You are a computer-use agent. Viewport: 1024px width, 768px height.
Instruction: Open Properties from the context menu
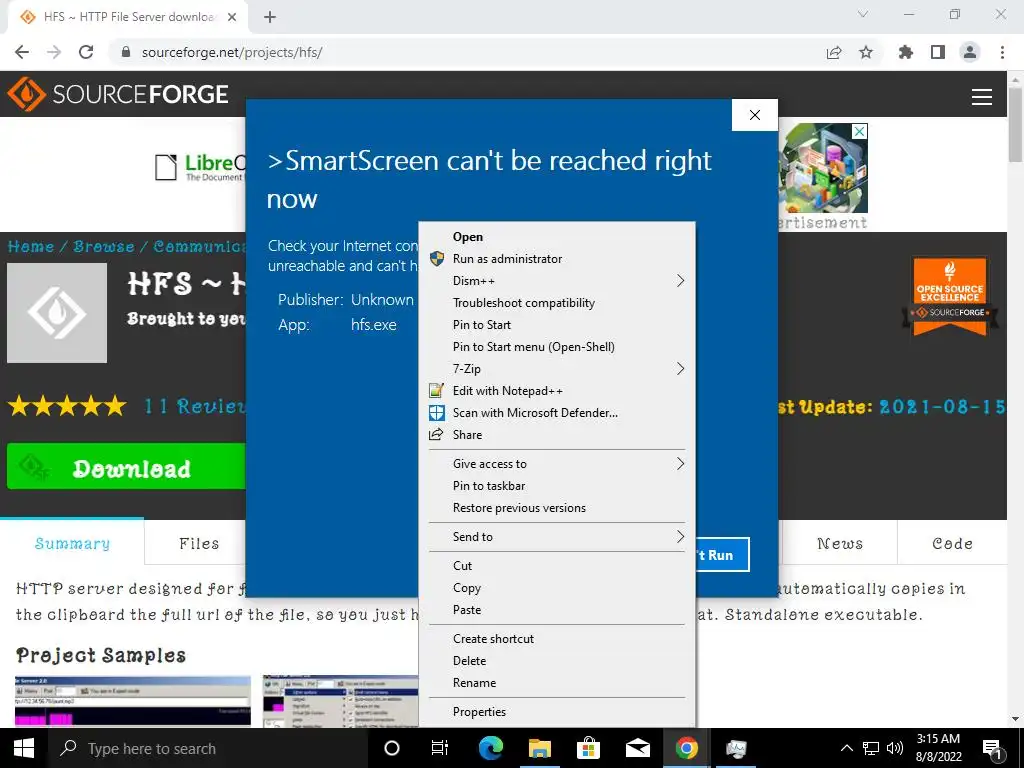557,712
